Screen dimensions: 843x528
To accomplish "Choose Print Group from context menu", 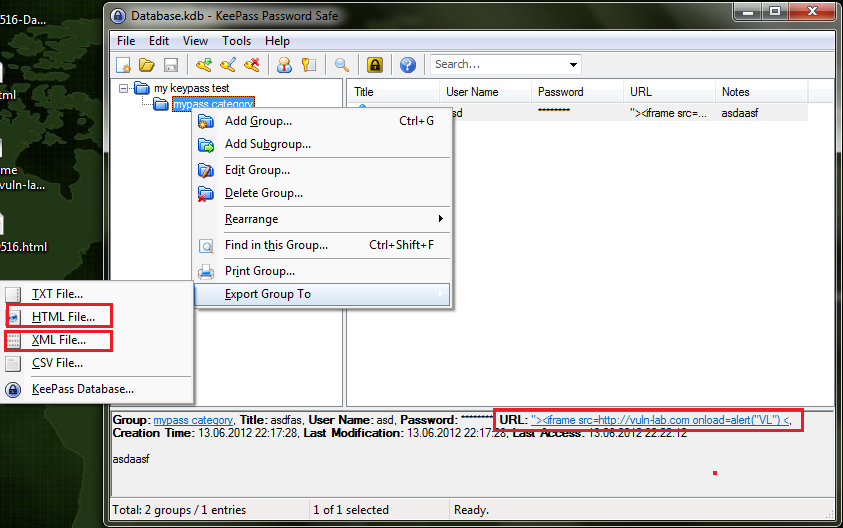I will [322, 271].
